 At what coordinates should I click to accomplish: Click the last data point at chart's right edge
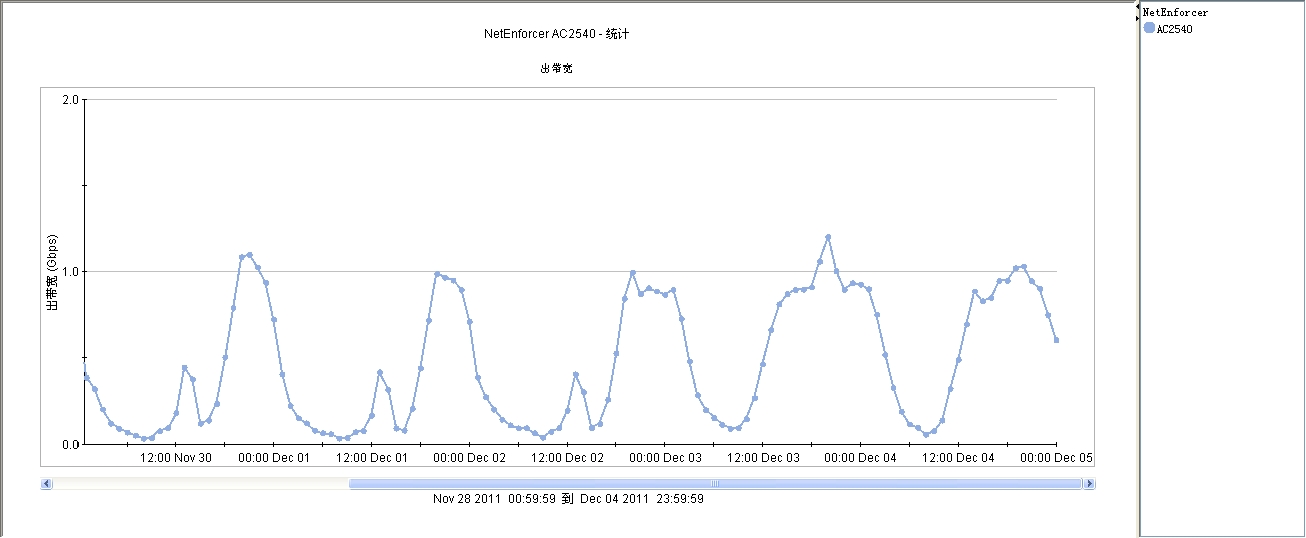pos(1056,340)
